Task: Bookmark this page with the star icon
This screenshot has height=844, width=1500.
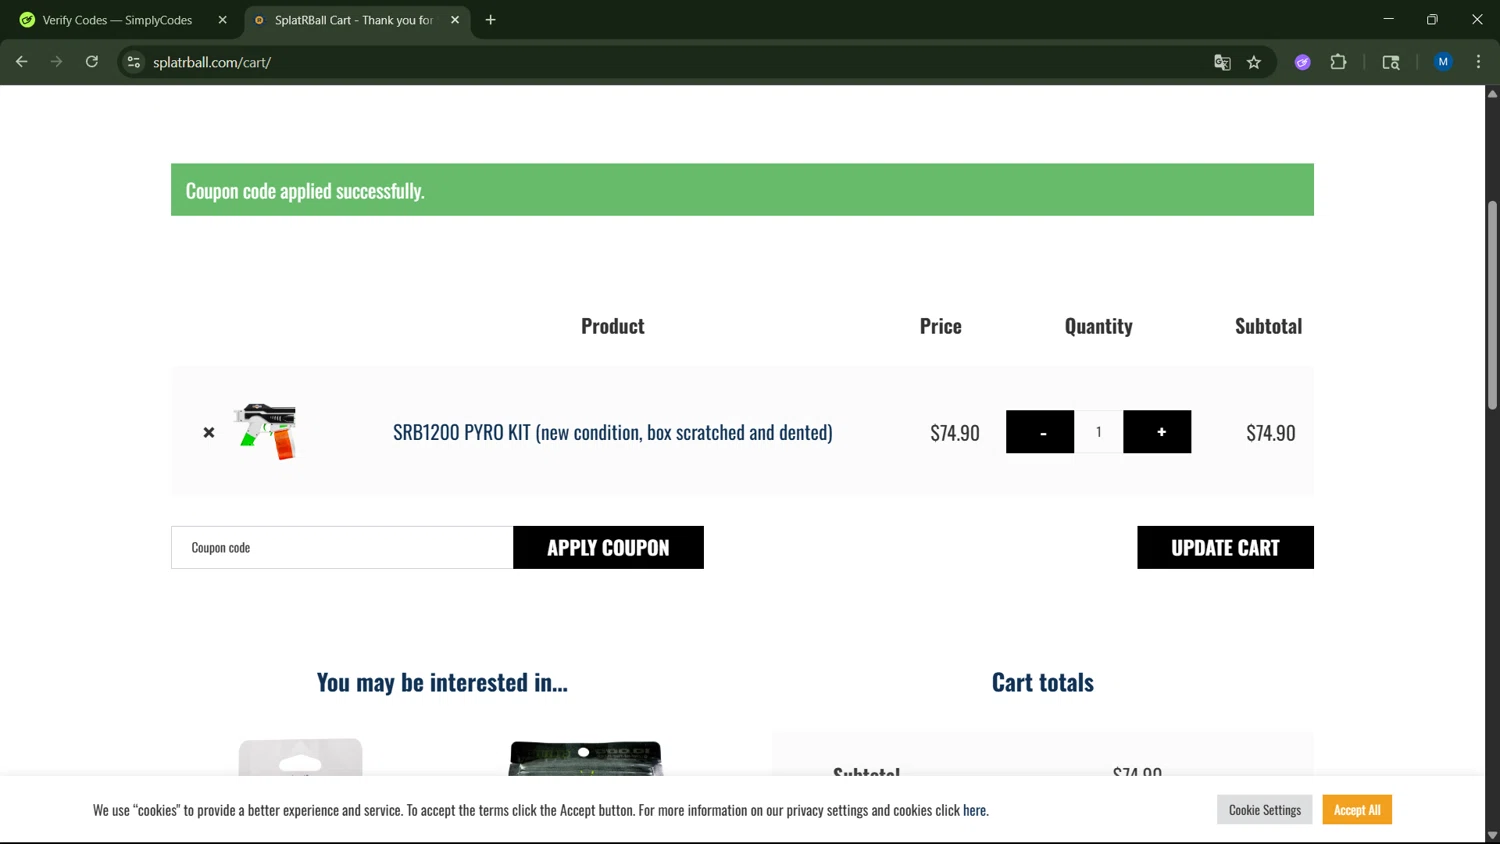Action: coord(1254,62)
